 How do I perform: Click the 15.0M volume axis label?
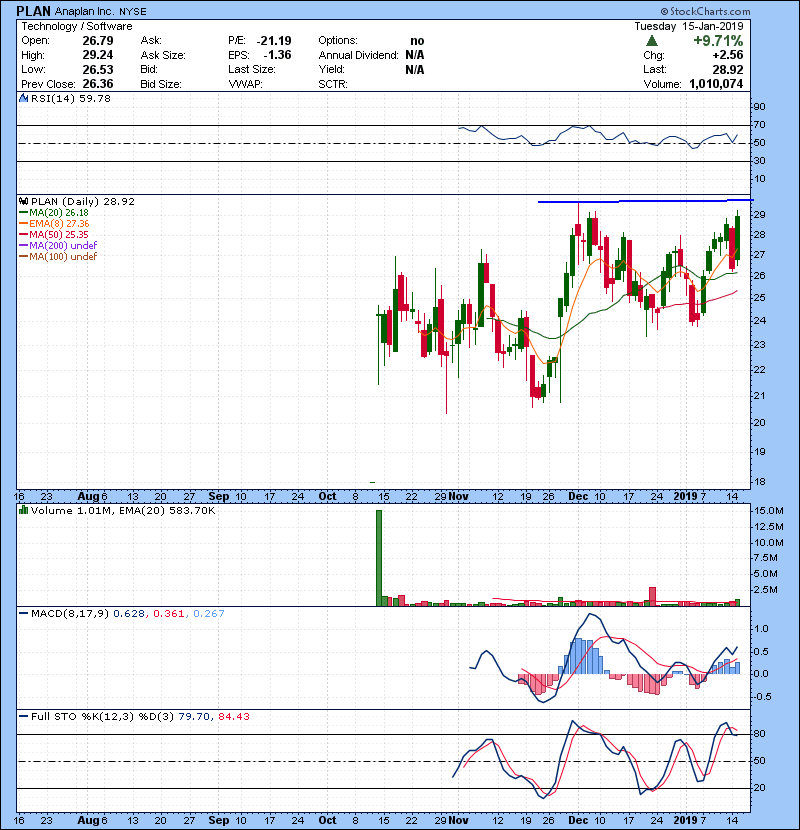tap(769, 511)
